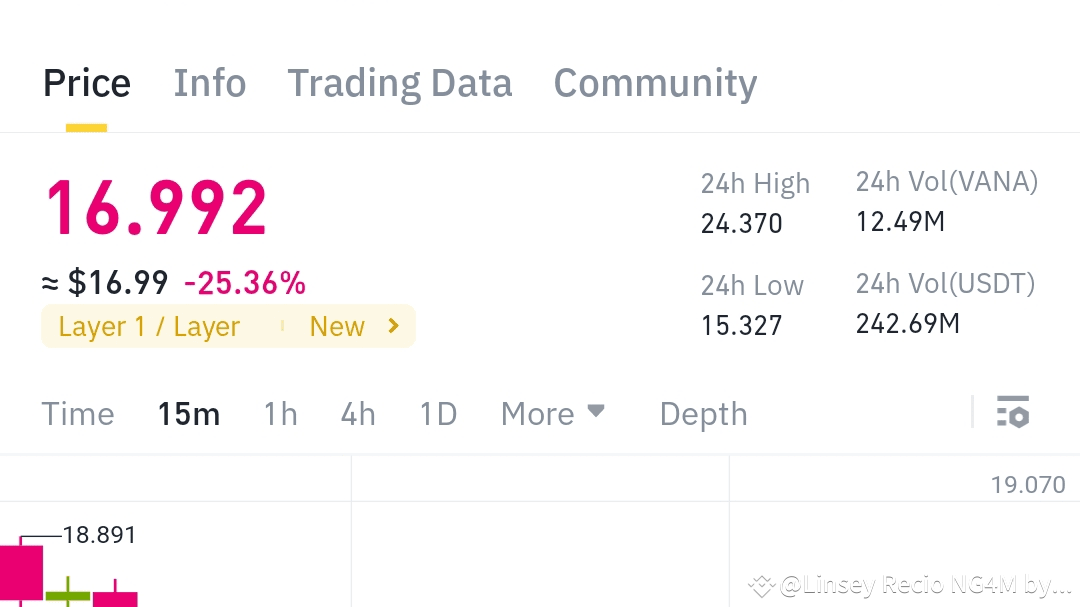This screenshot has width=1080, height=607.
Task: Choose the 15m interval
Action: [x=189, y=414]
